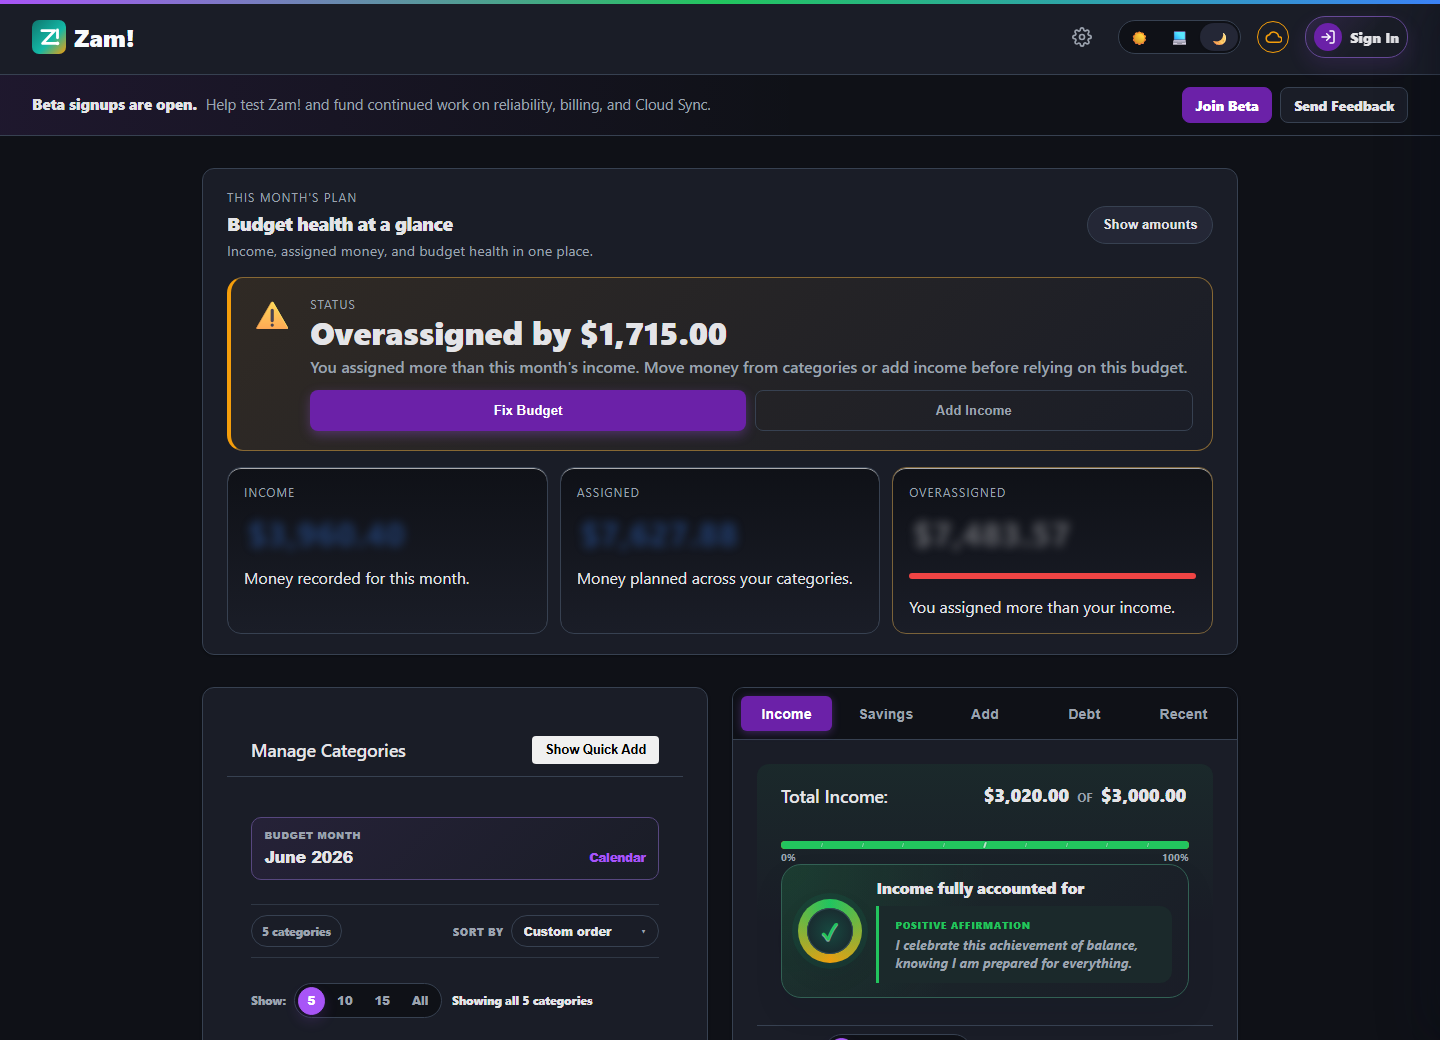Click the Zam! logo icon
Viewport: 1440px width, 1040px height.
pyautogui.click(x=49, y=38)
